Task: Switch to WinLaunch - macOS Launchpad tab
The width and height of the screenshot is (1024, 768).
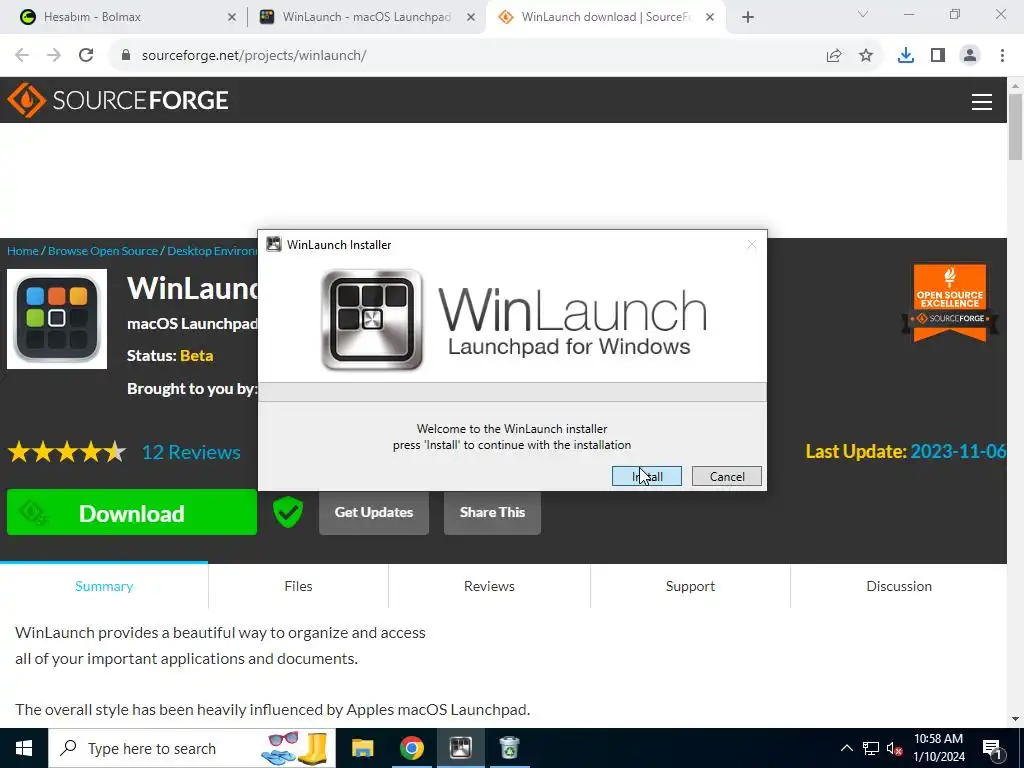Action: 366,17
